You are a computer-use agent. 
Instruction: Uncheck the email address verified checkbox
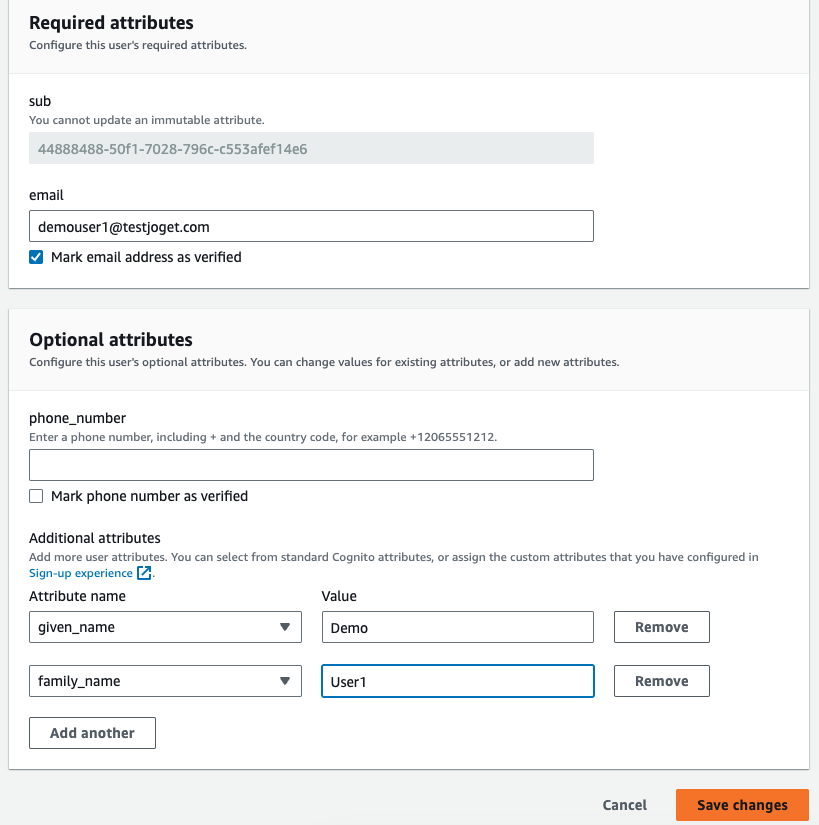point(37,257)
